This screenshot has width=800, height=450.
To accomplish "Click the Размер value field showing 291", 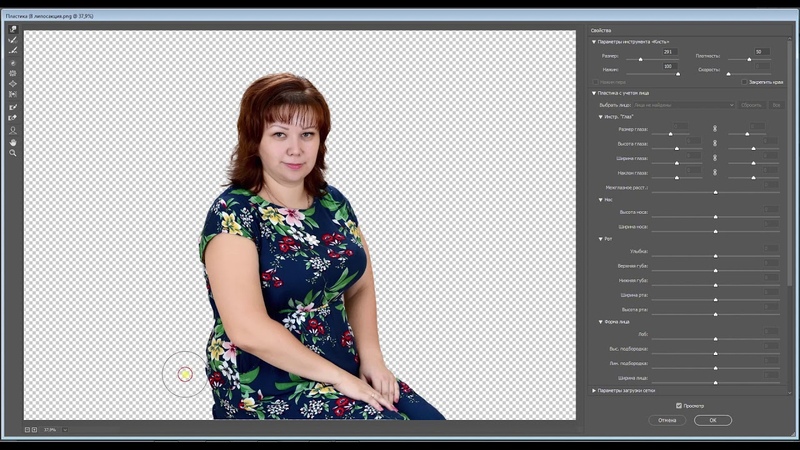I will (x=670, y=52).
